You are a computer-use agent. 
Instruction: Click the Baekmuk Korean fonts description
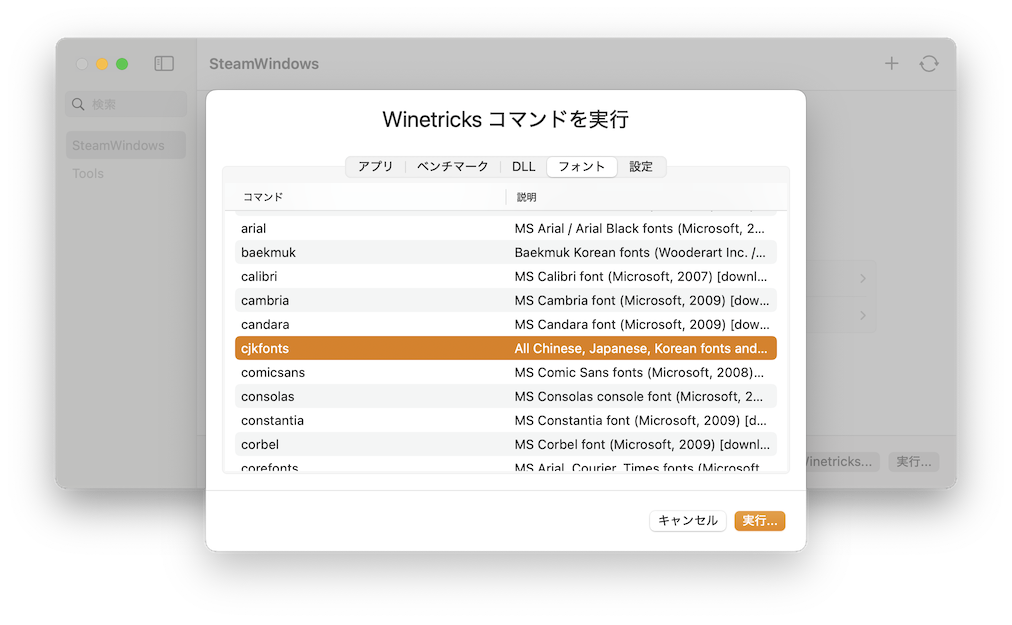coord(640,252)
